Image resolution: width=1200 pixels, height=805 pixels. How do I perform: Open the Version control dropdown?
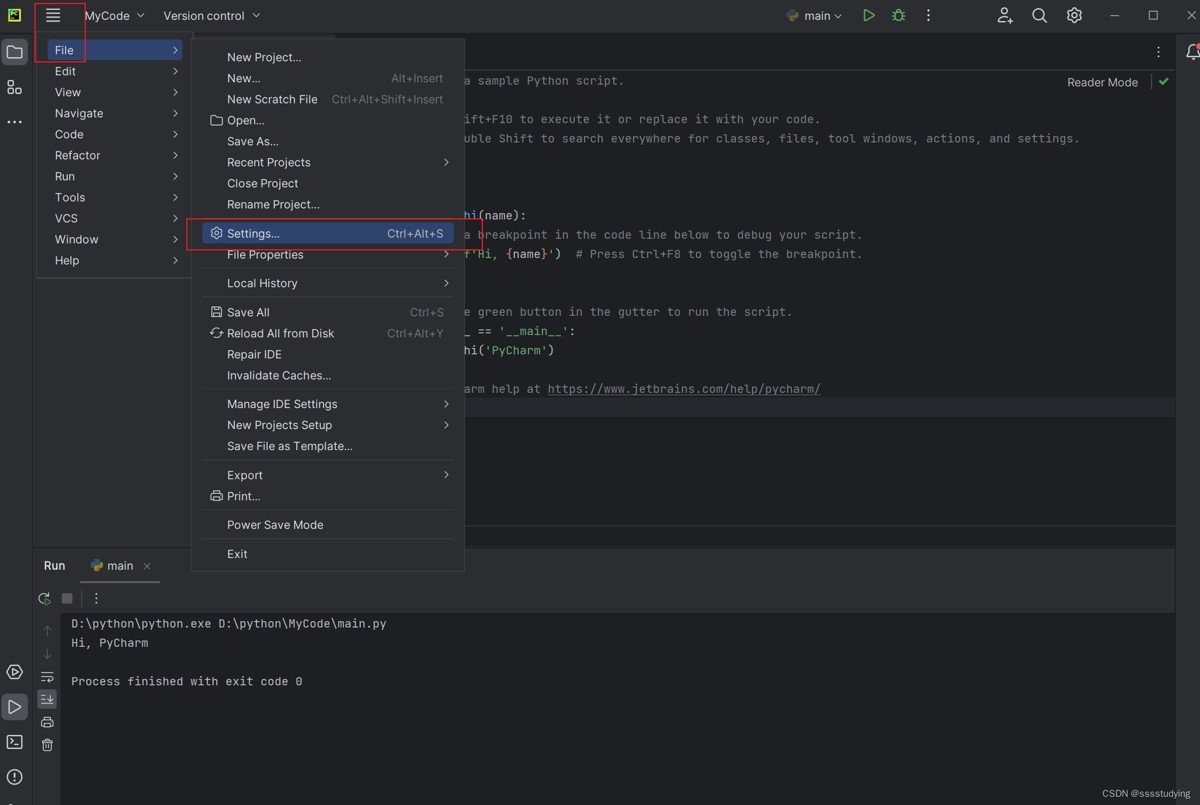(211, 16)
